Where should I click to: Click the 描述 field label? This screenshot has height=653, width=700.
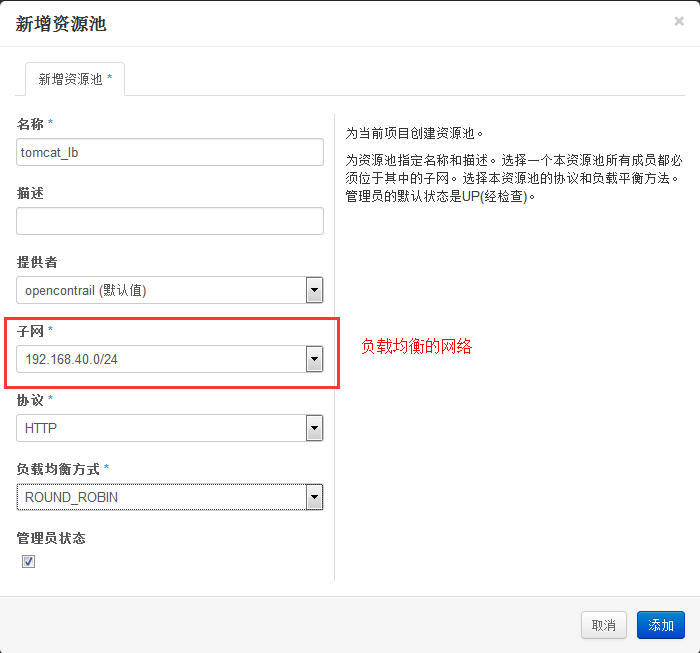click(30, 193)
